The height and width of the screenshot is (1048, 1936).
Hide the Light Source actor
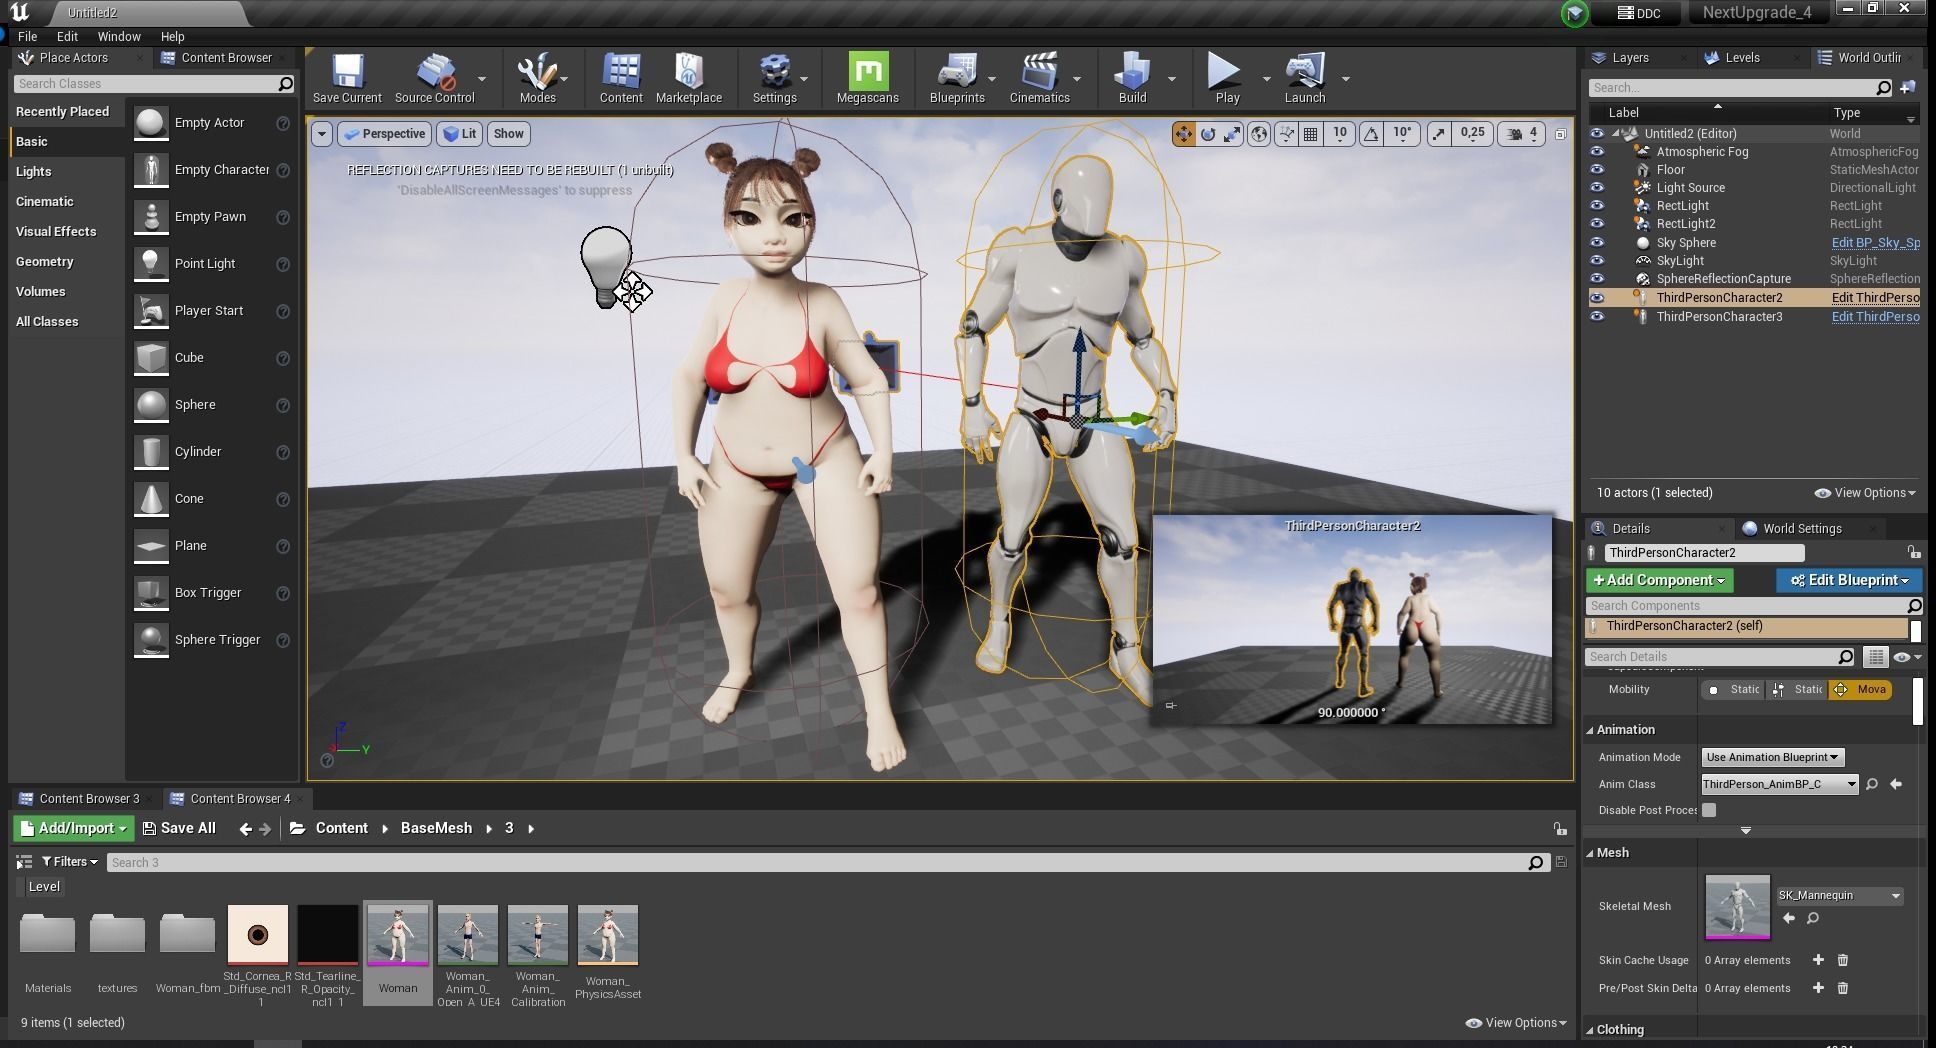[x=1597, y=188]
